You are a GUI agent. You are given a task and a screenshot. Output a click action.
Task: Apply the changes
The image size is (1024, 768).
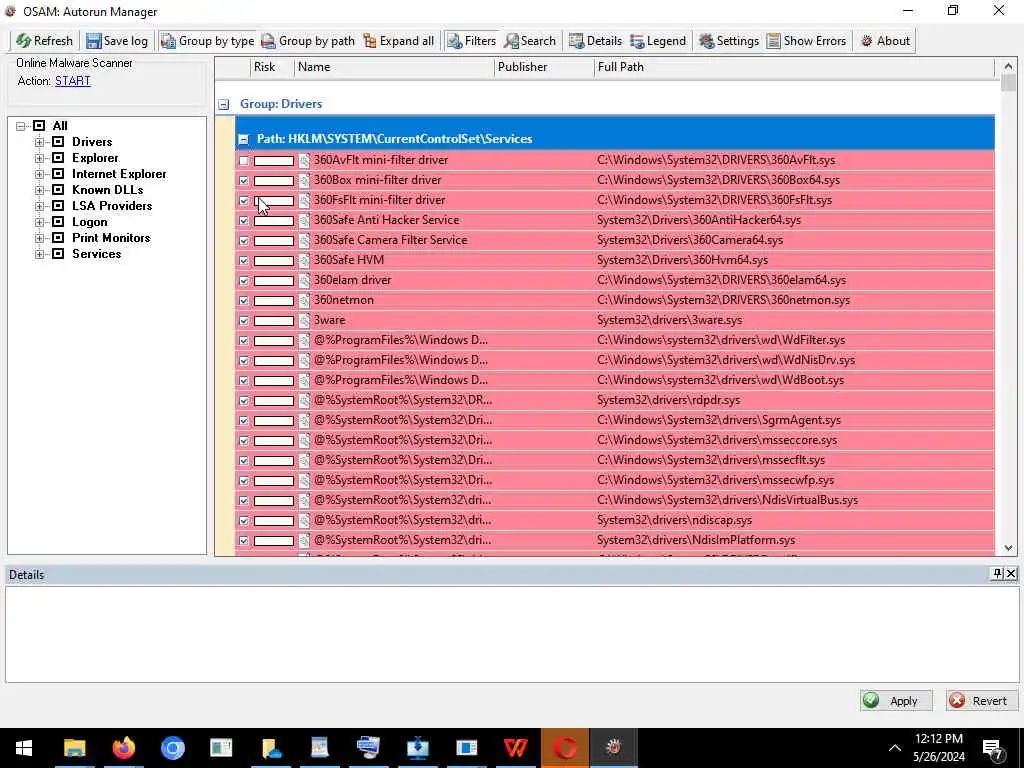click(895, 701)
